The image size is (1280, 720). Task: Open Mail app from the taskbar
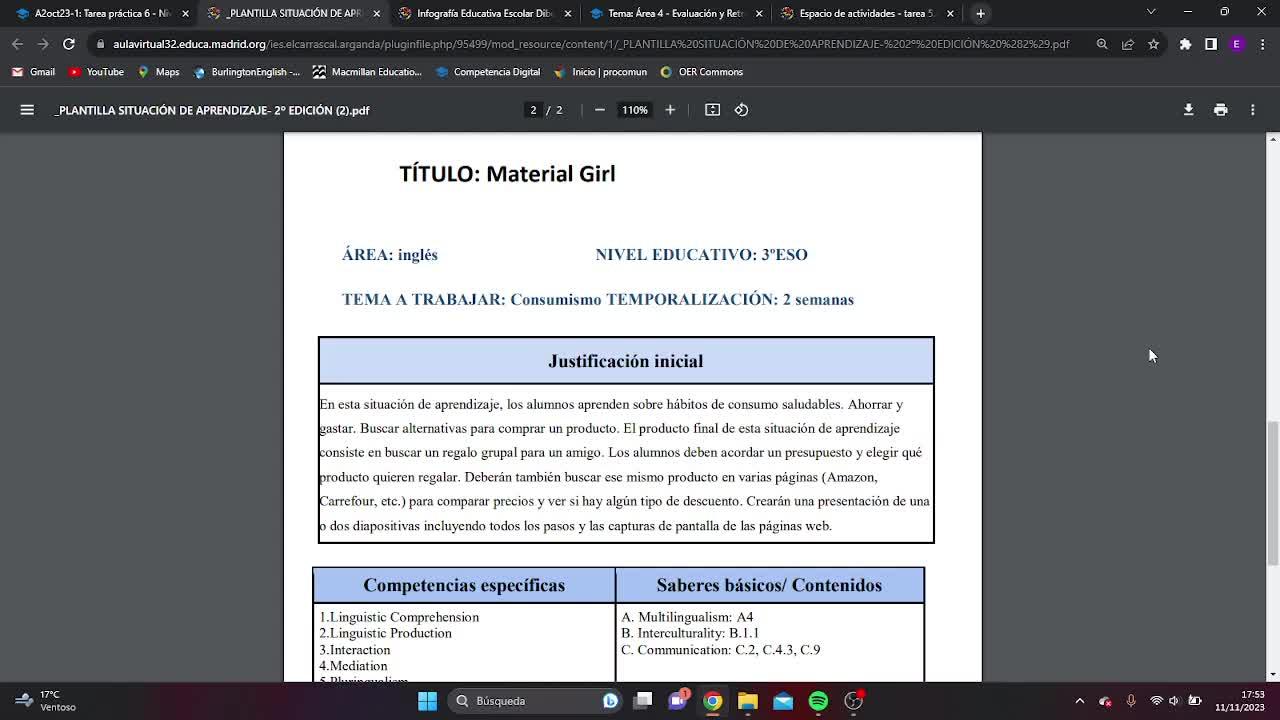(783, 701)
